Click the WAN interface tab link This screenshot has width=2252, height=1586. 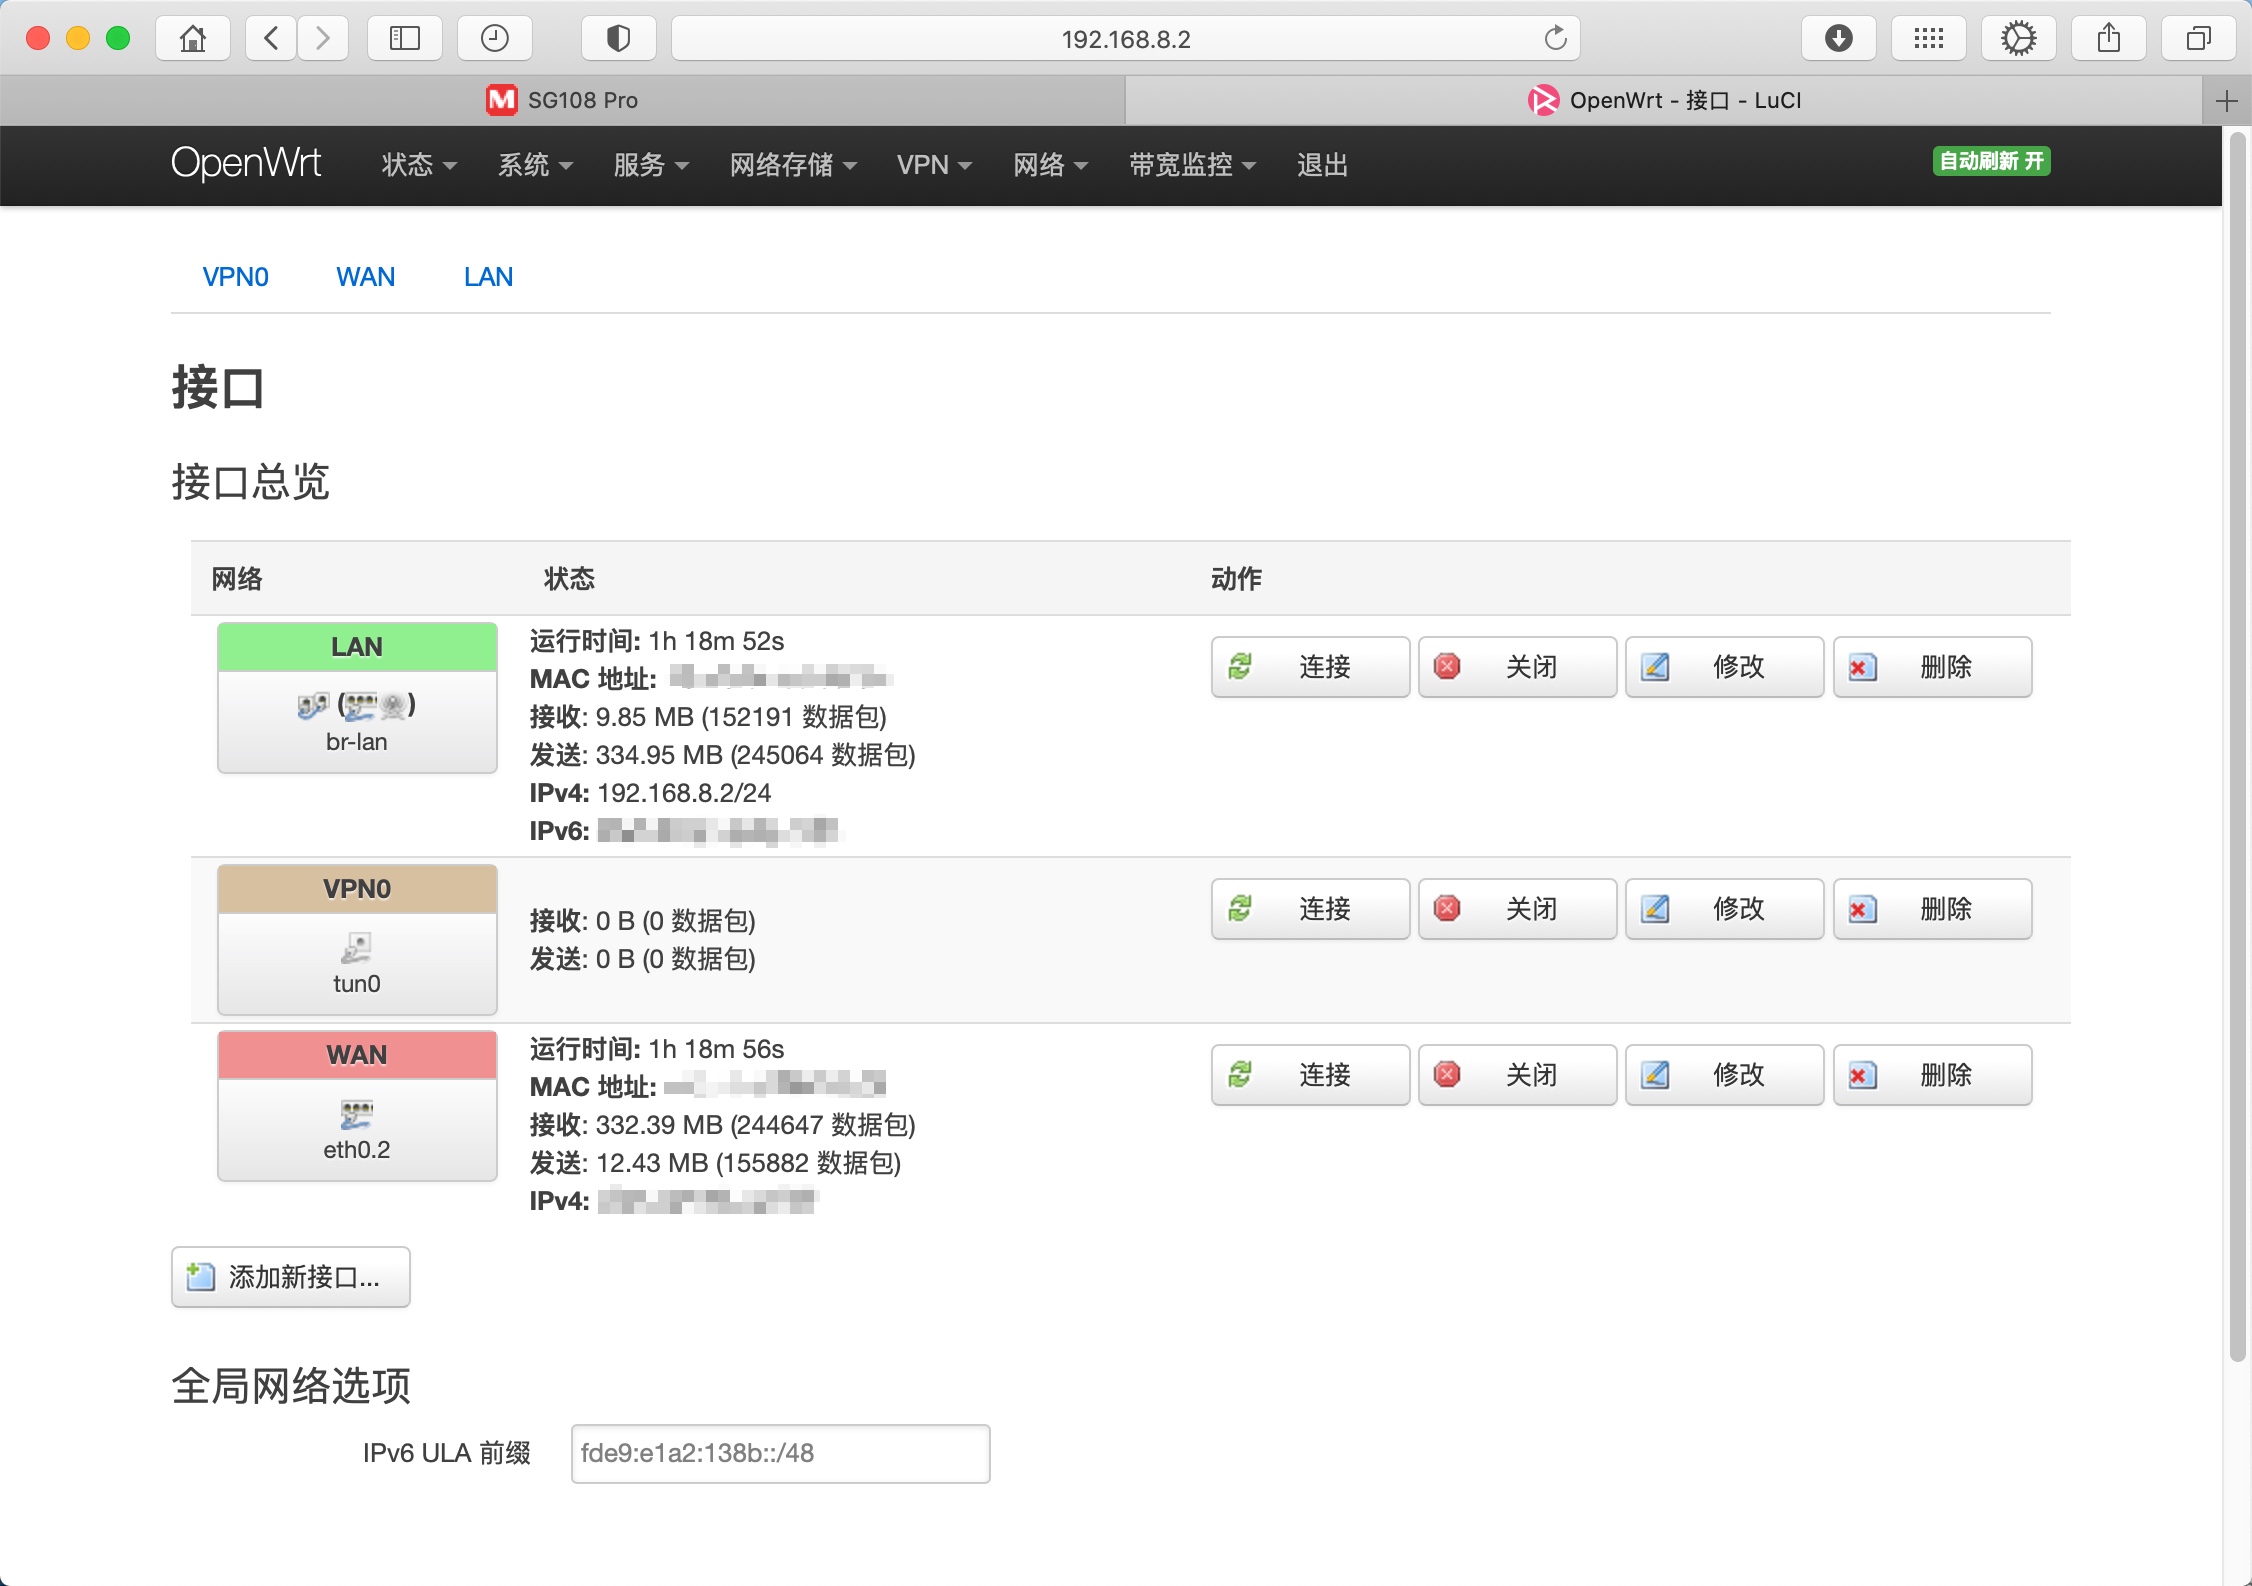[366, 277]
